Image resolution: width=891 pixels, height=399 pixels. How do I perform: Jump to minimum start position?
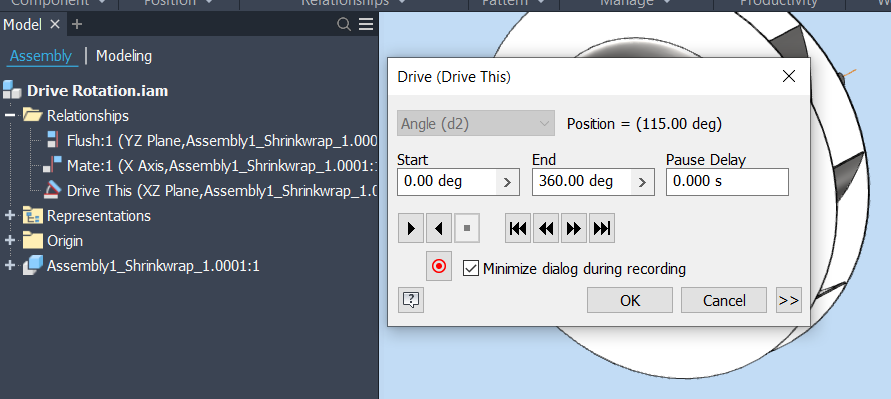click(x=518, y=228)
